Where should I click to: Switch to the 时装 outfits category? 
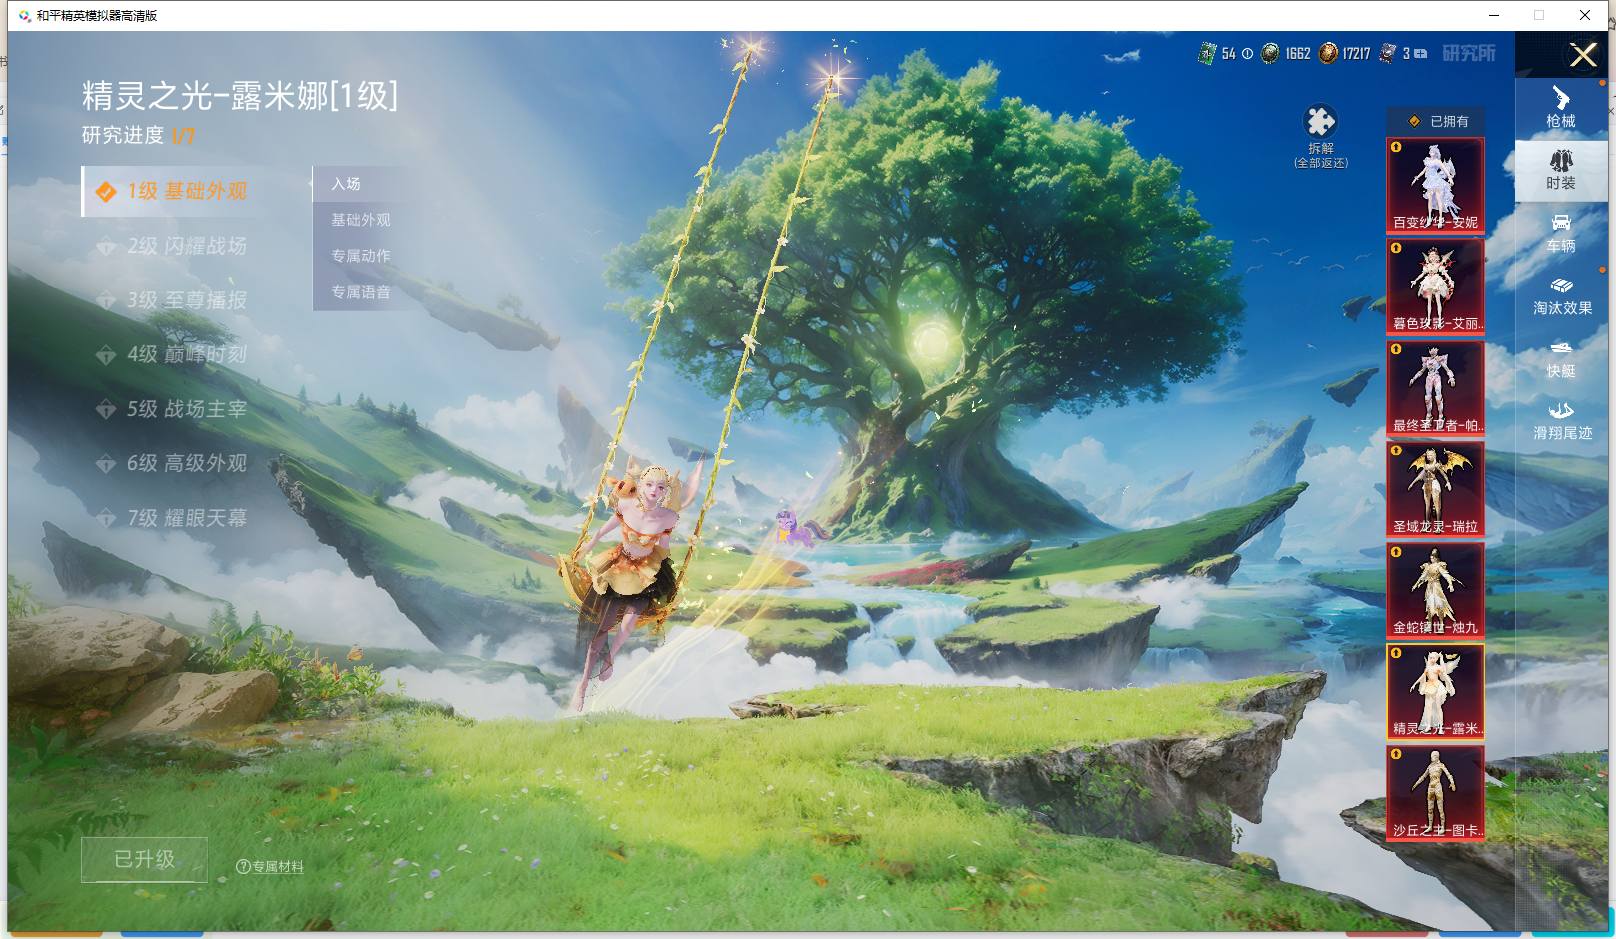click(1561, 170)
